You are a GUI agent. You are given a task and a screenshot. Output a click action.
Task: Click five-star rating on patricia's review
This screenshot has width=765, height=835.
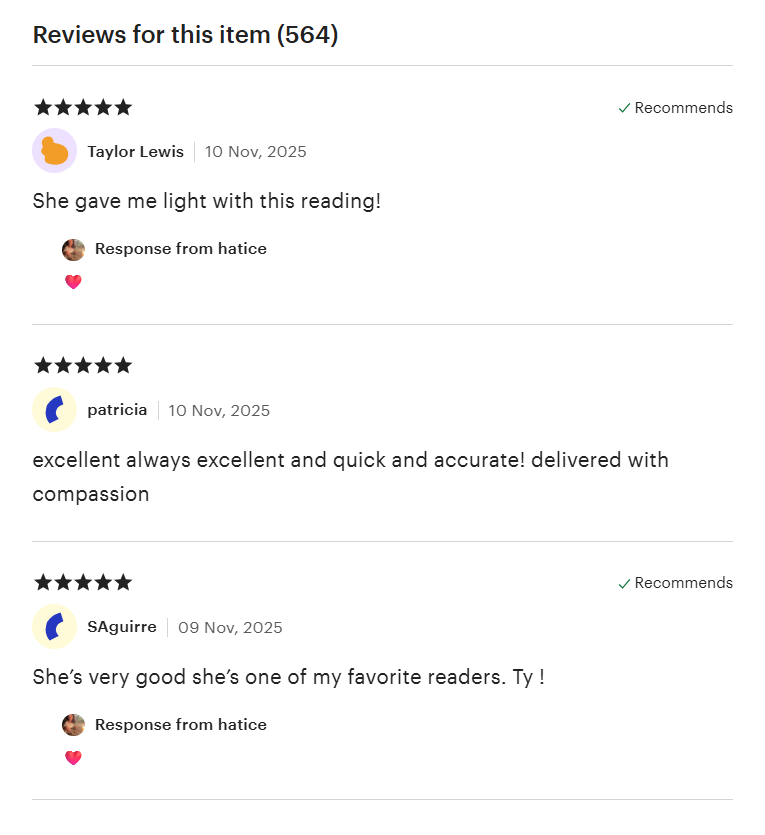82,365
